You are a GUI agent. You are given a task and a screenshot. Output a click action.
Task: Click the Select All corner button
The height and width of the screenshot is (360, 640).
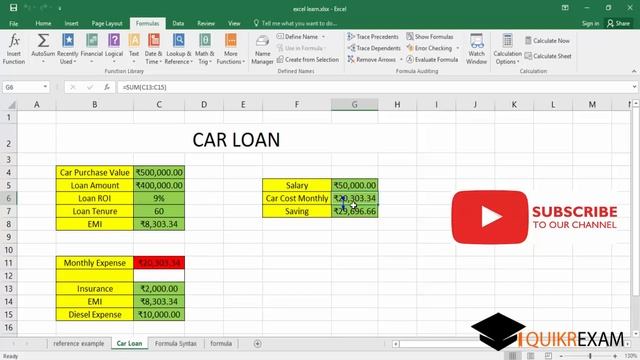coord(11,105)
